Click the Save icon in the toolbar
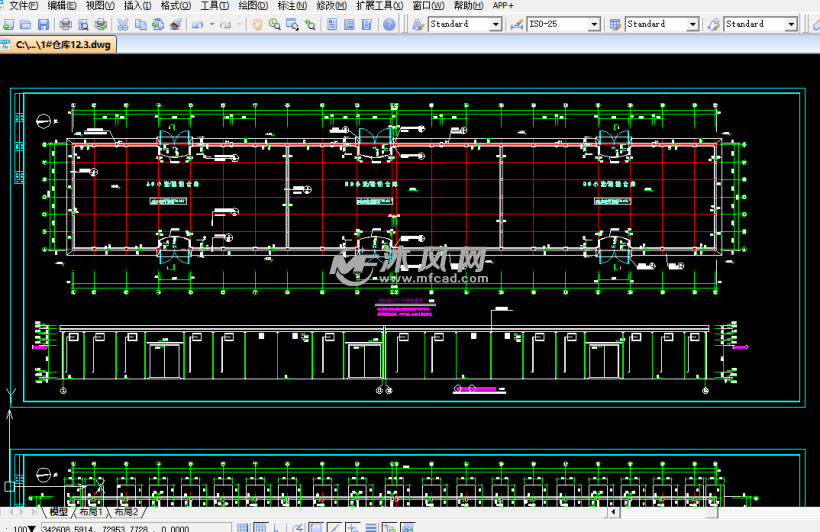 click(43, 24)
